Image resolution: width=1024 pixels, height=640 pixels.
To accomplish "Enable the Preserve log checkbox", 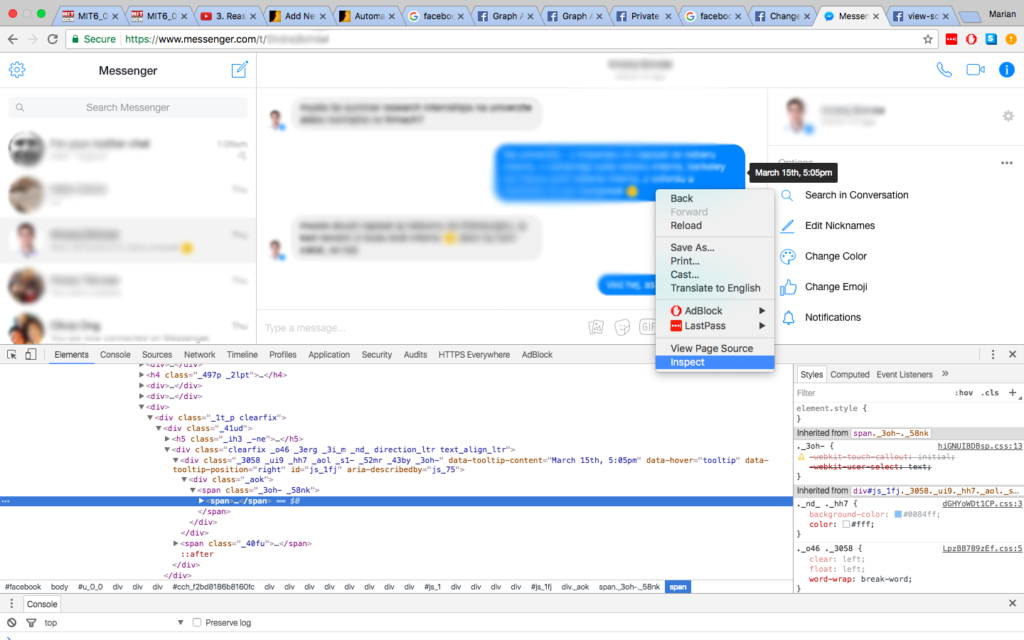I will [197, 622].
